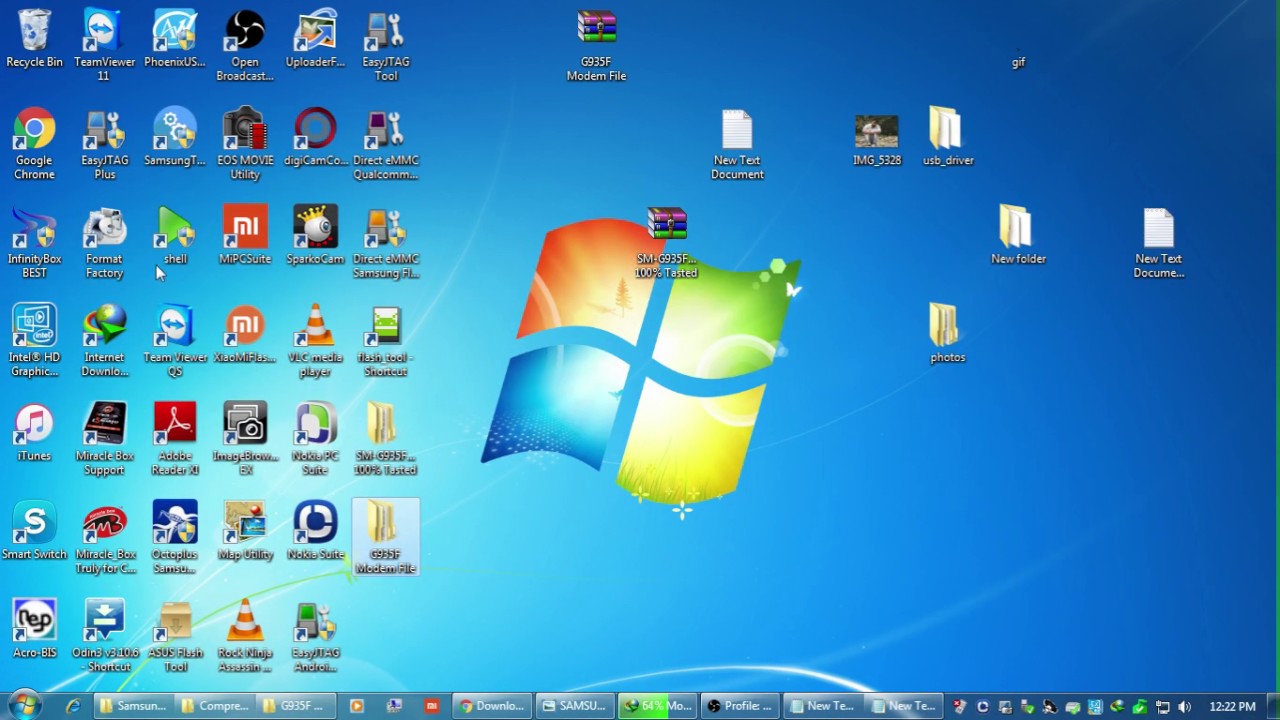This screenshot has width=1280, height=720.
Task: Open Team Viewer QS shortcut
Action: point(174,341)
